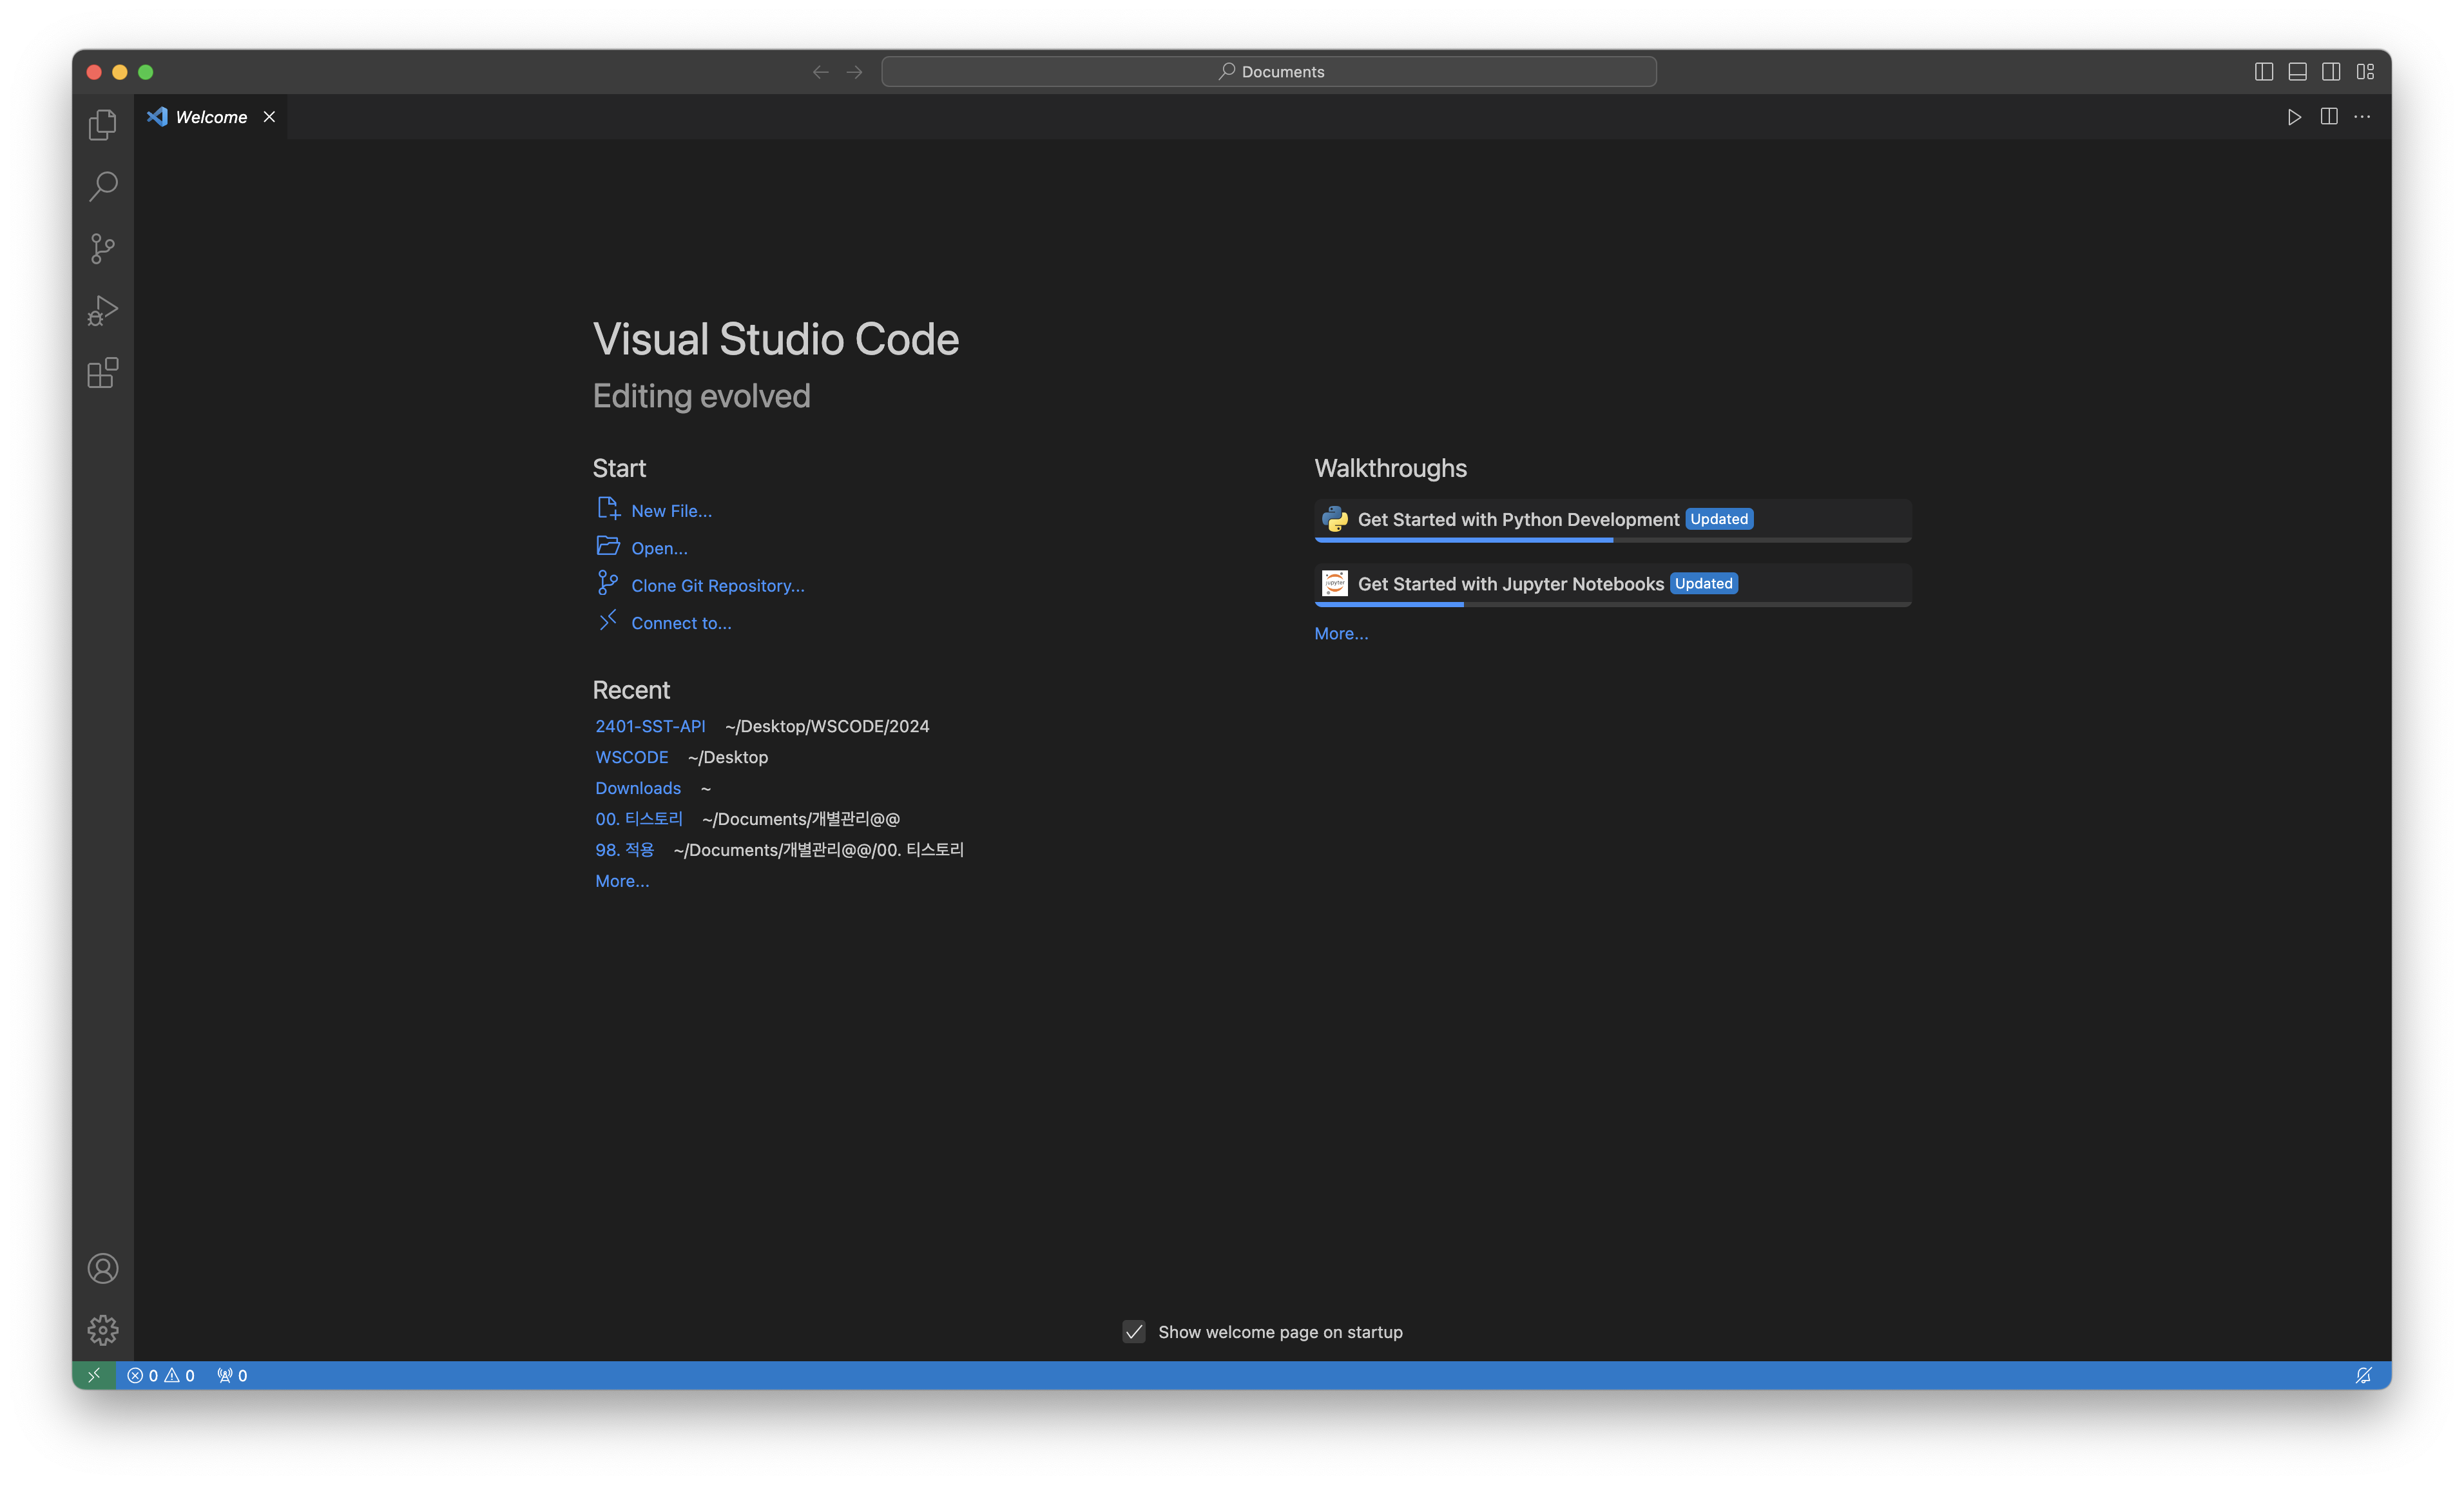The width and height of the screenshot is (2464, 1485).
Task: Open the editor More Actions ellipsis menu
Action: [x=2362, y=117]
